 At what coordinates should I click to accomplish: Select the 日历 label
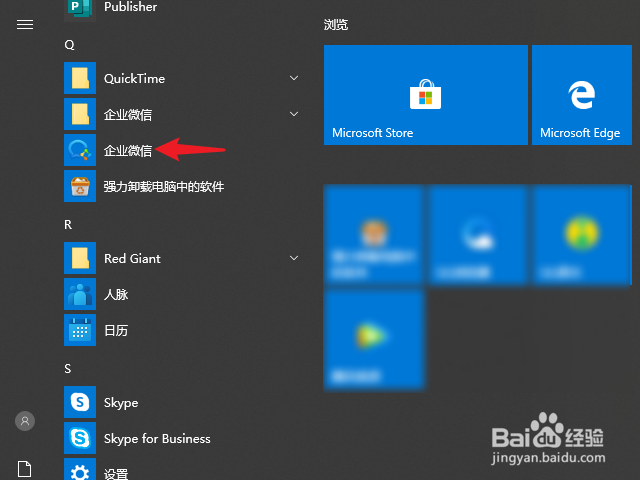116,330
